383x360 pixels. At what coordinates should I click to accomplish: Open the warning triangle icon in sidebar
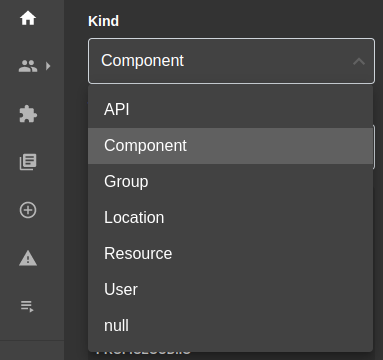click(x=28, y=258)
